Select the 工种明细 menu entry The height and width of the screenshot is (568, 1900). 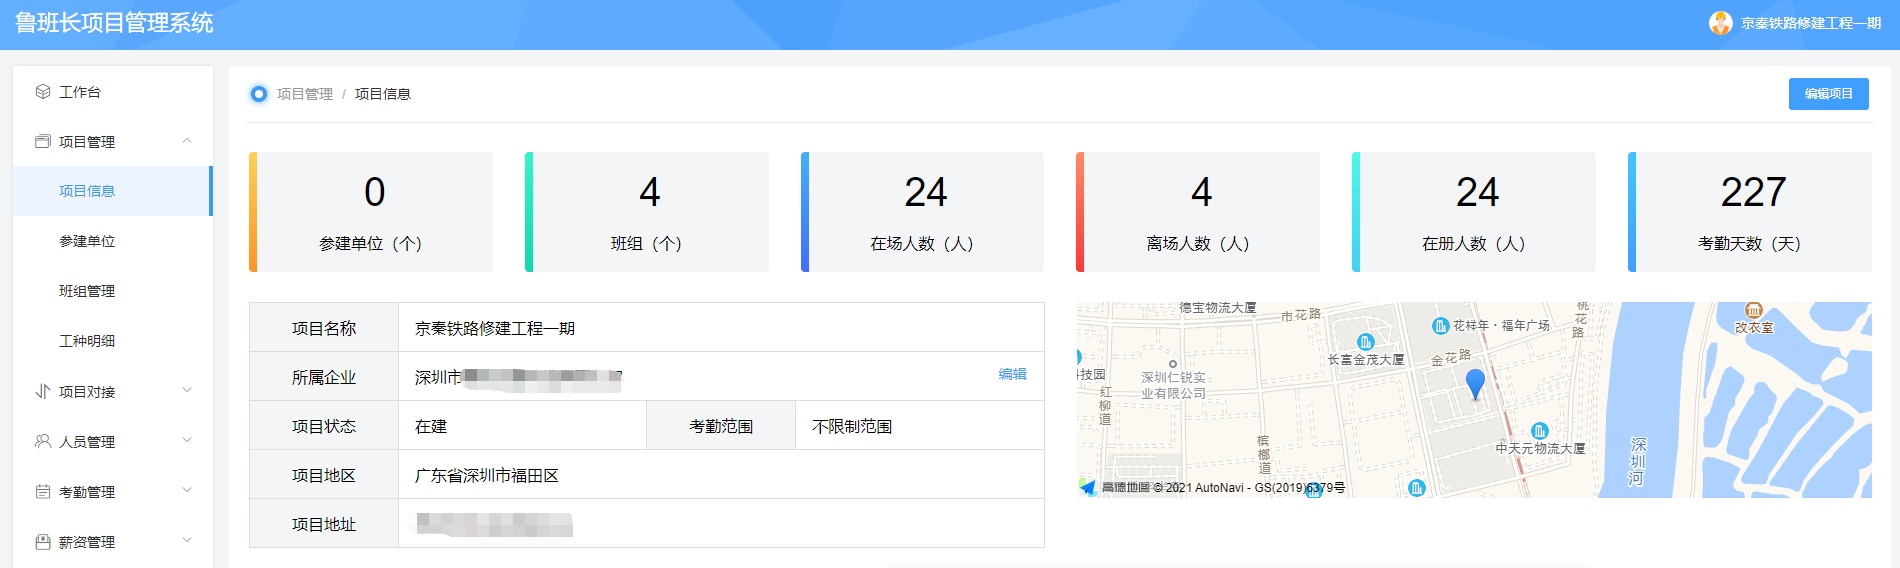pos(87,342)
